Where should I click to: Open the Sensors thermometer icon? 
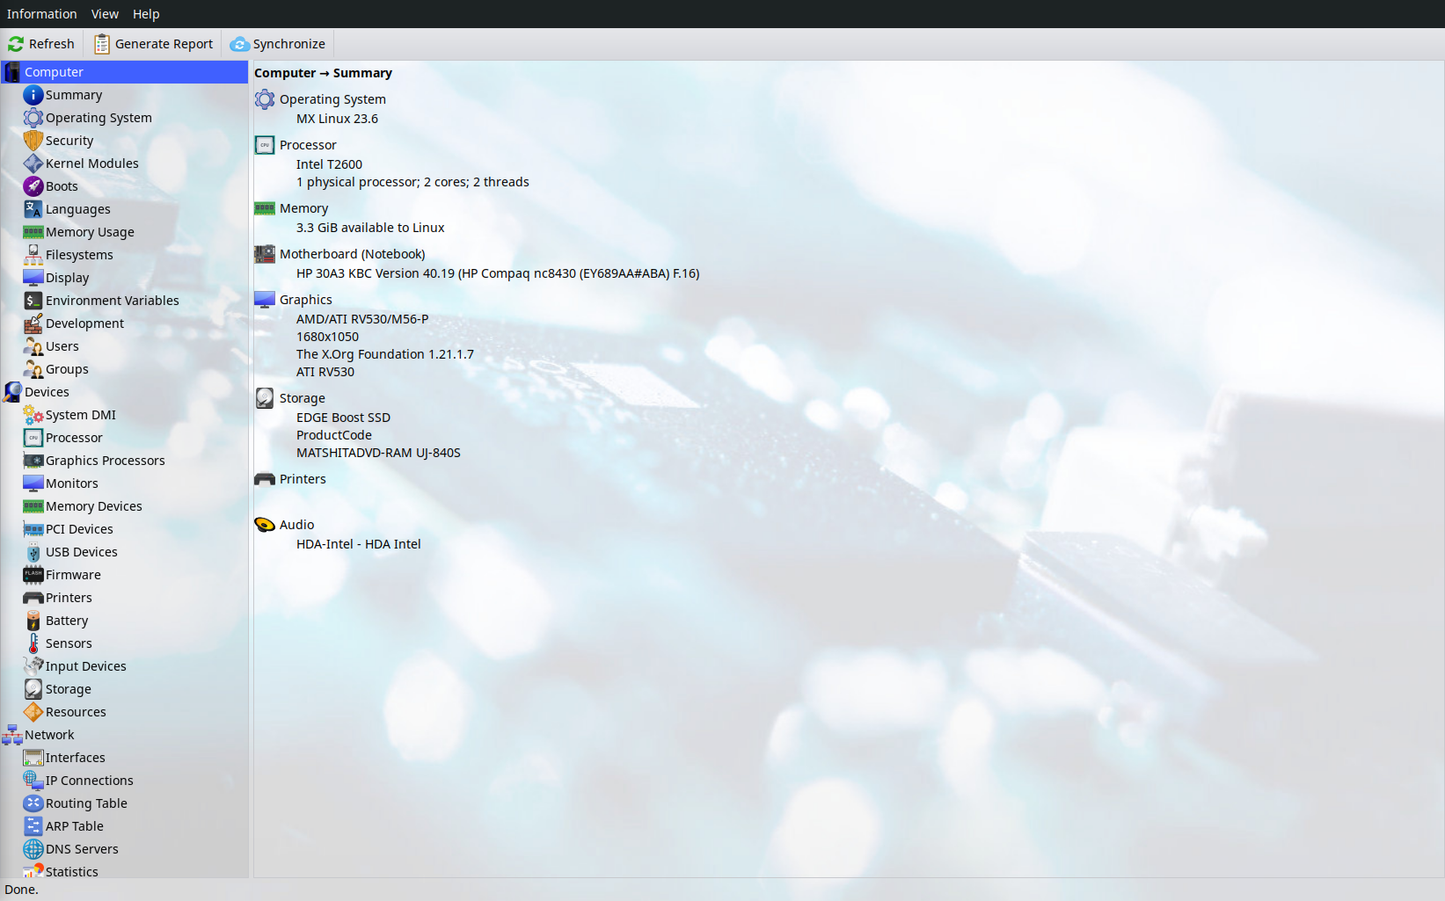point(33,643)
